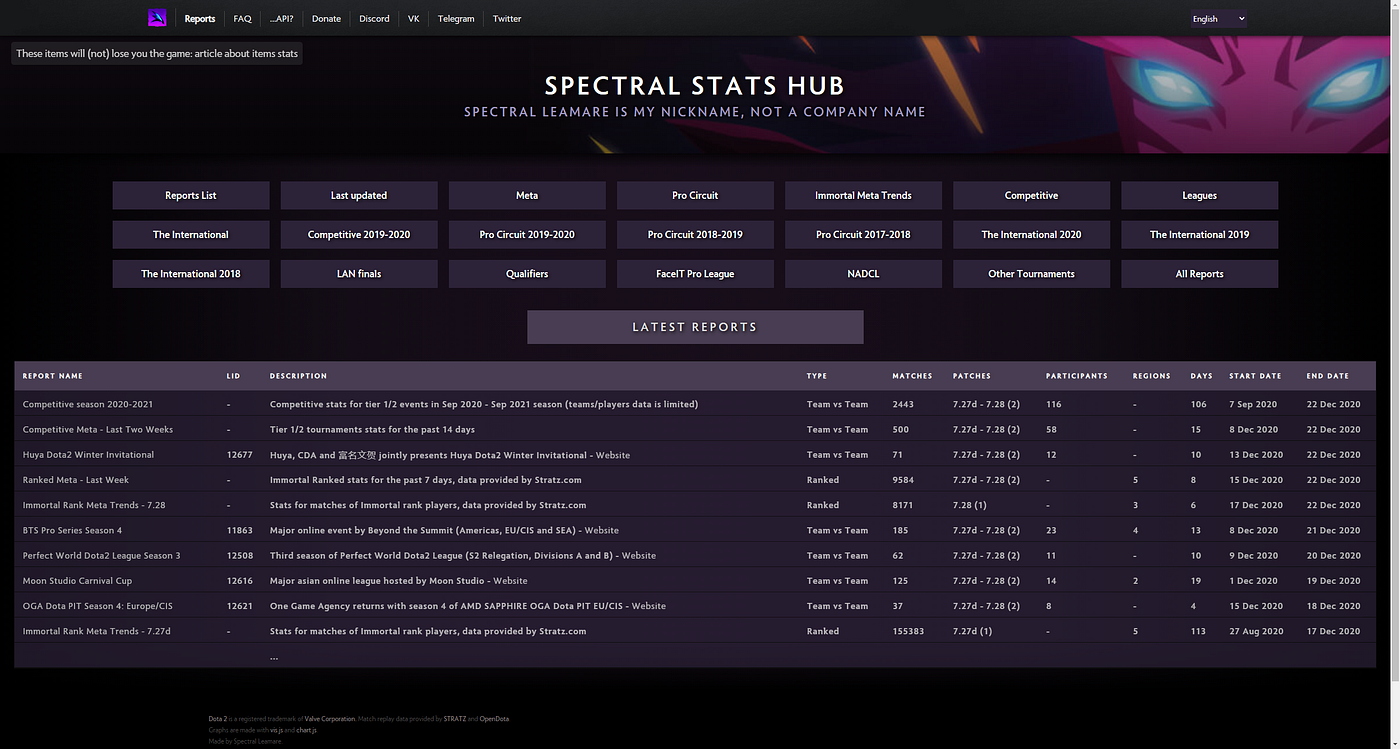The height and width of the screenshot is (749, 1400).
Task: Open the VK nav link
Action: click(x=413, y=19)
